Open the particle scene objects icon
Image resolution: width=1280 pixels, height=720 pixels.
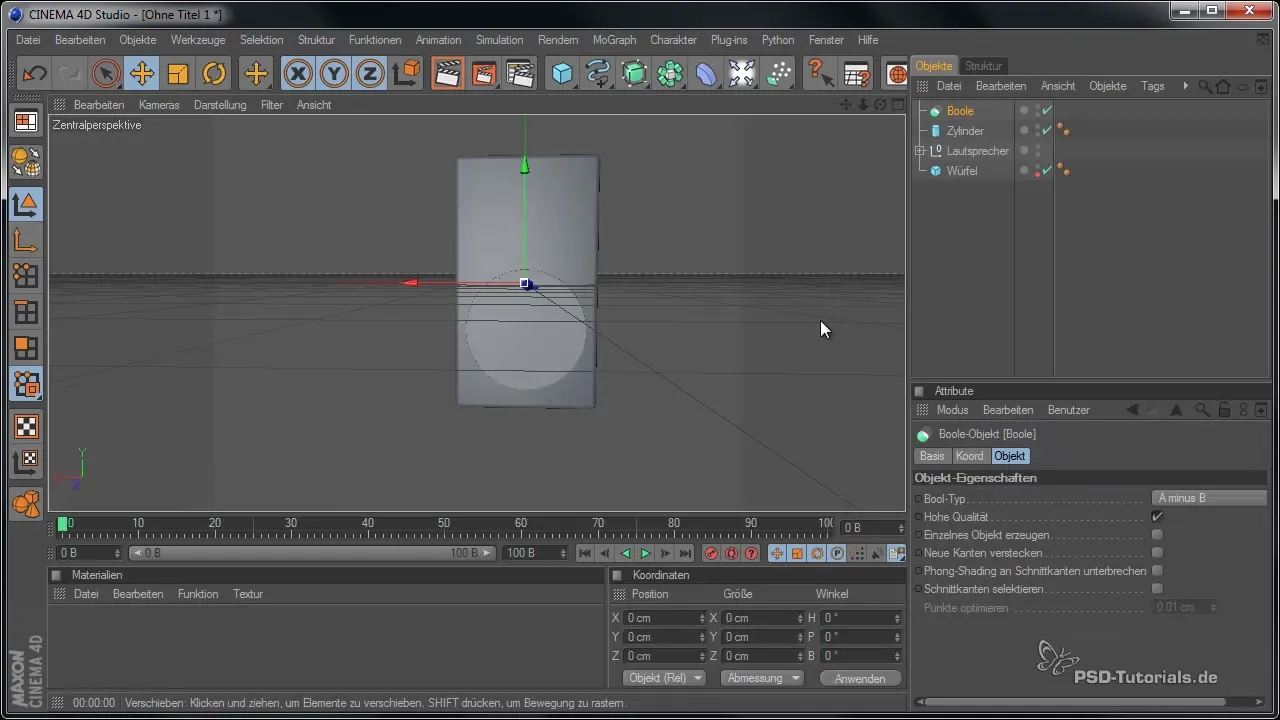[778, 74]
